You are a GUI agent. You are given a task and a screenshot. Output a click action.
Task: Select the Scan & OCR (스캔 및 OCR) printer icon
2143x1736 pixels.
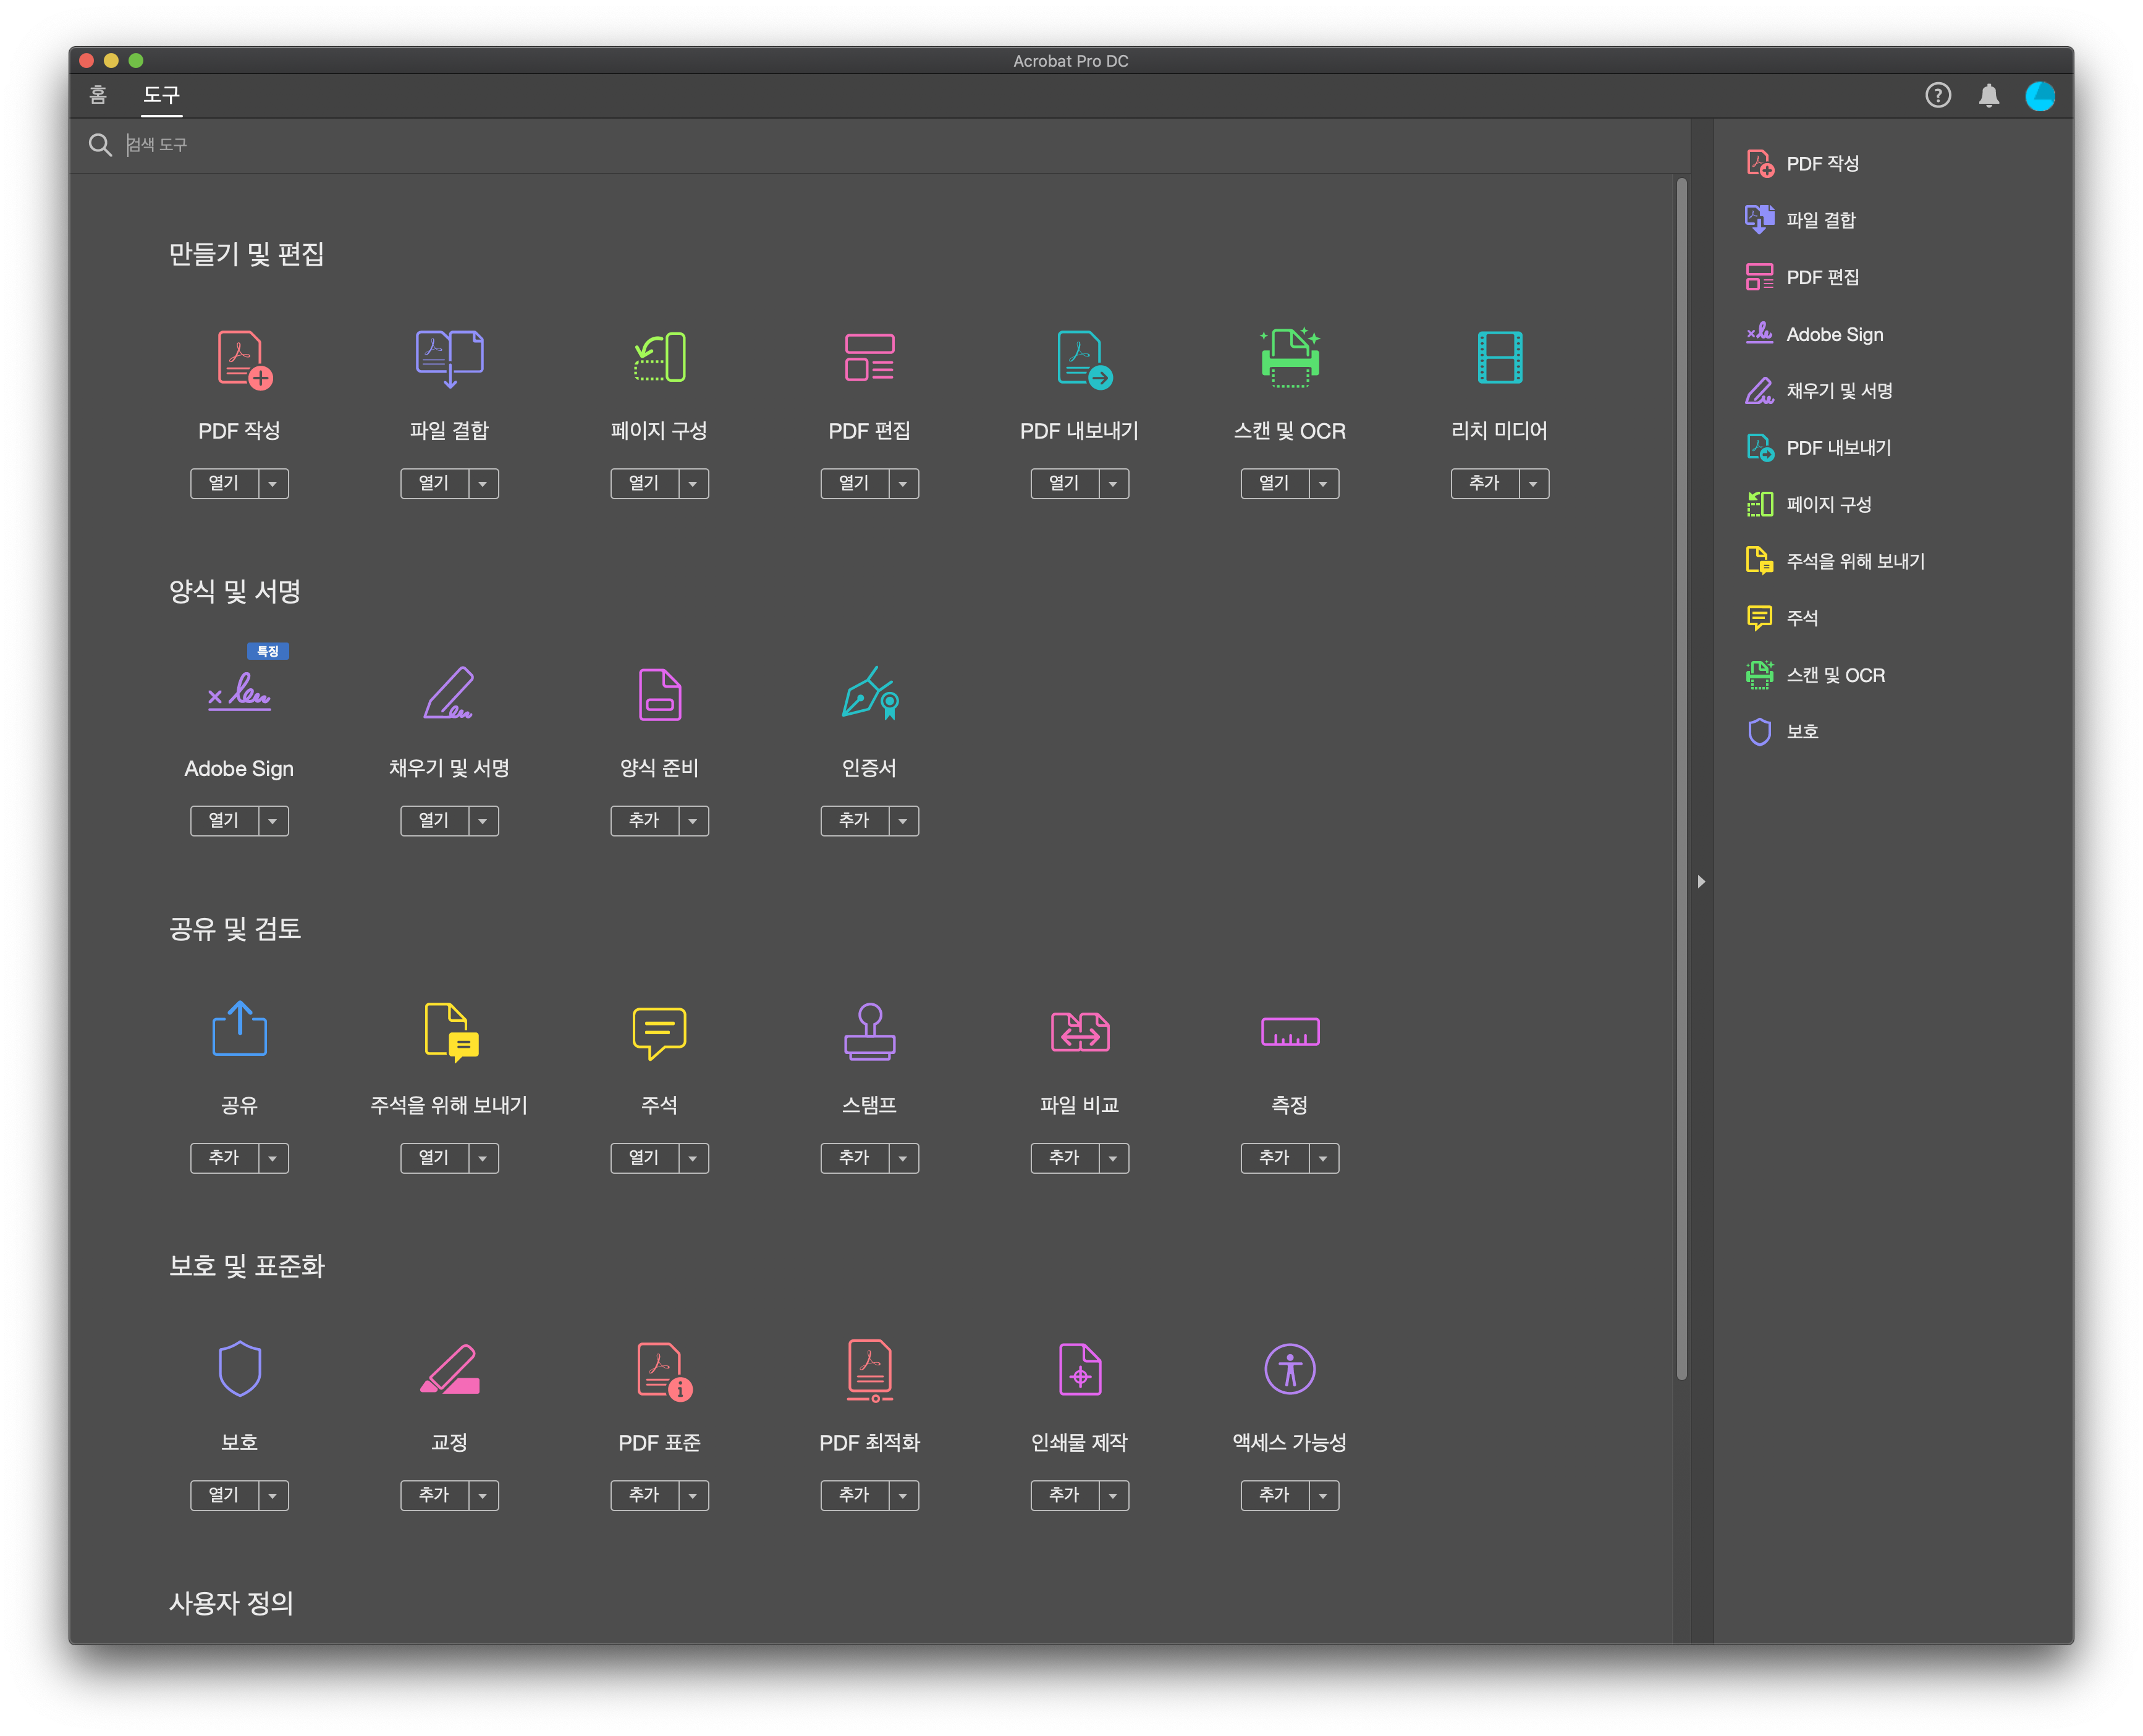coord(1289,358)
